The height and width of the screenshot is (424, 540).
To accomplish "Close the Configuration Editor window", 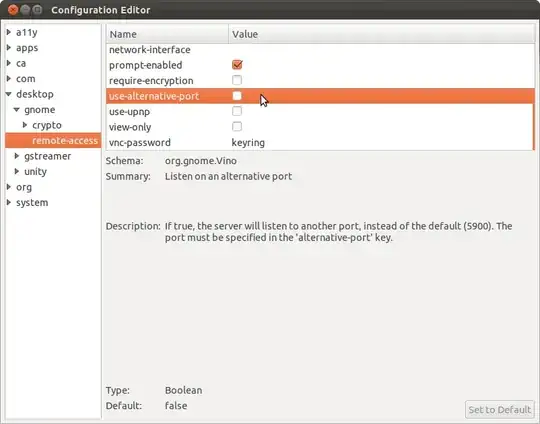I will 13,10.
